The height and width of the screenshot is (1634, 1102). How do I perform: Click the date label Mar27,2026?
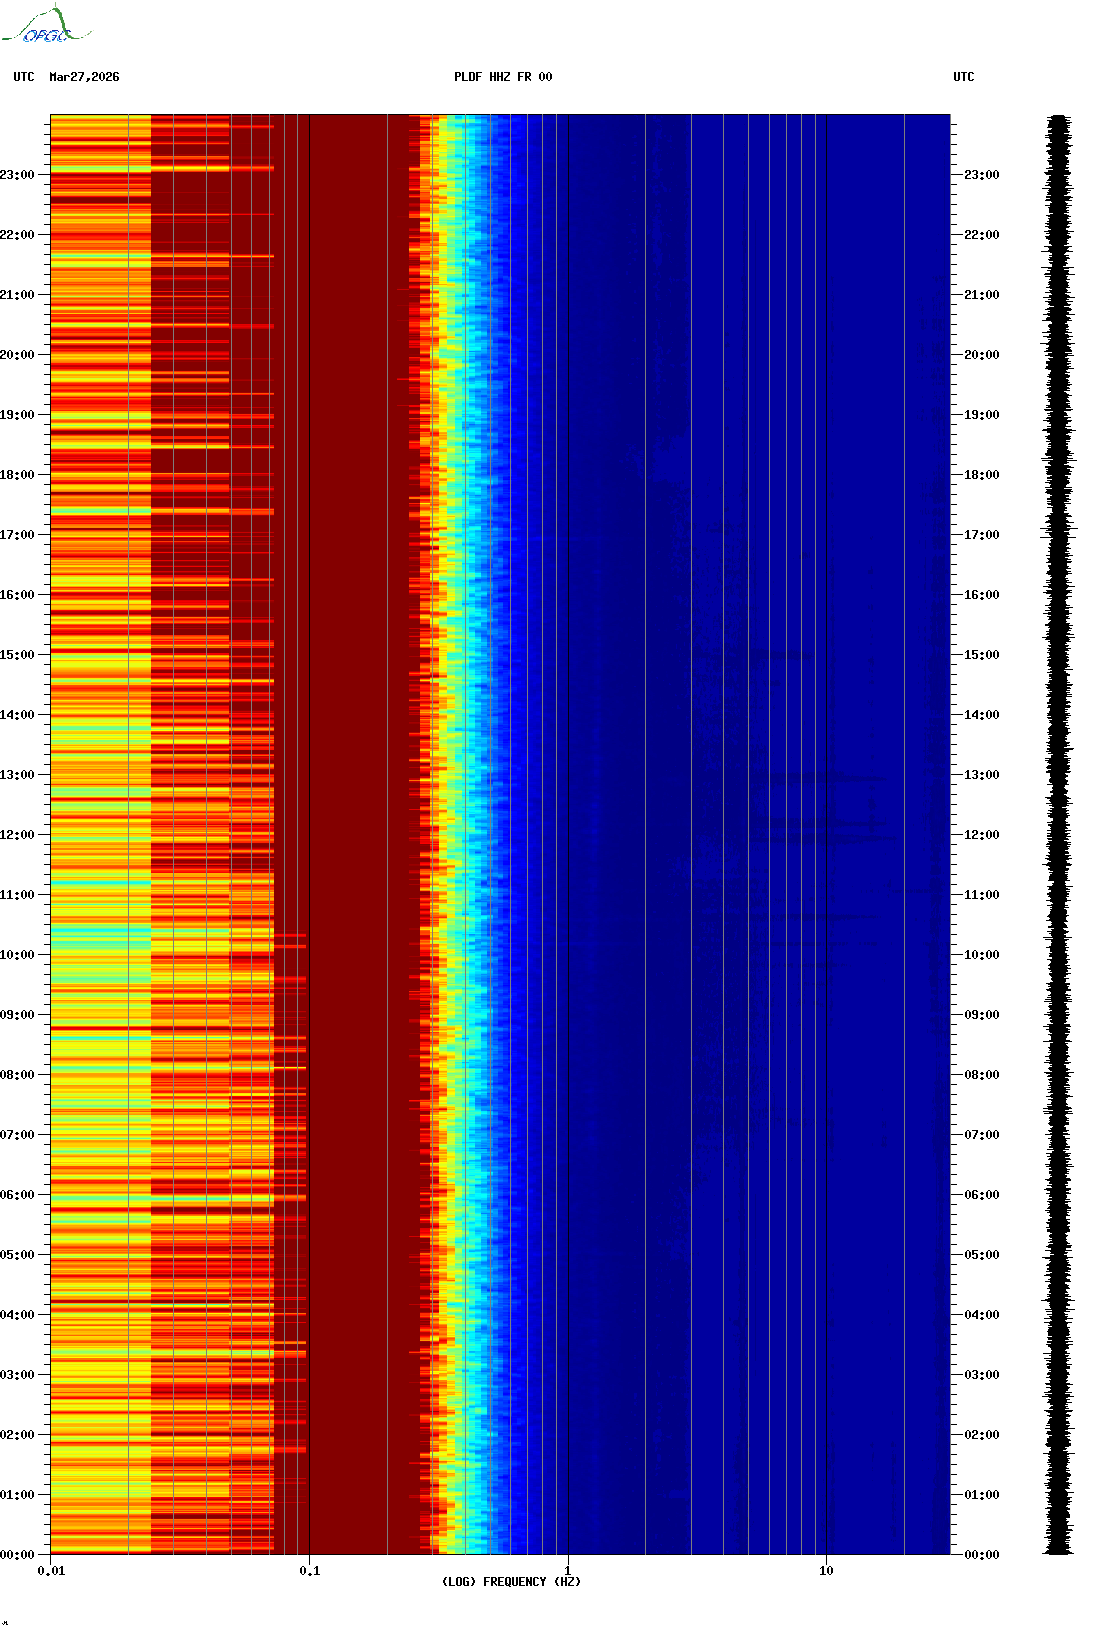(x=84, y=77)
